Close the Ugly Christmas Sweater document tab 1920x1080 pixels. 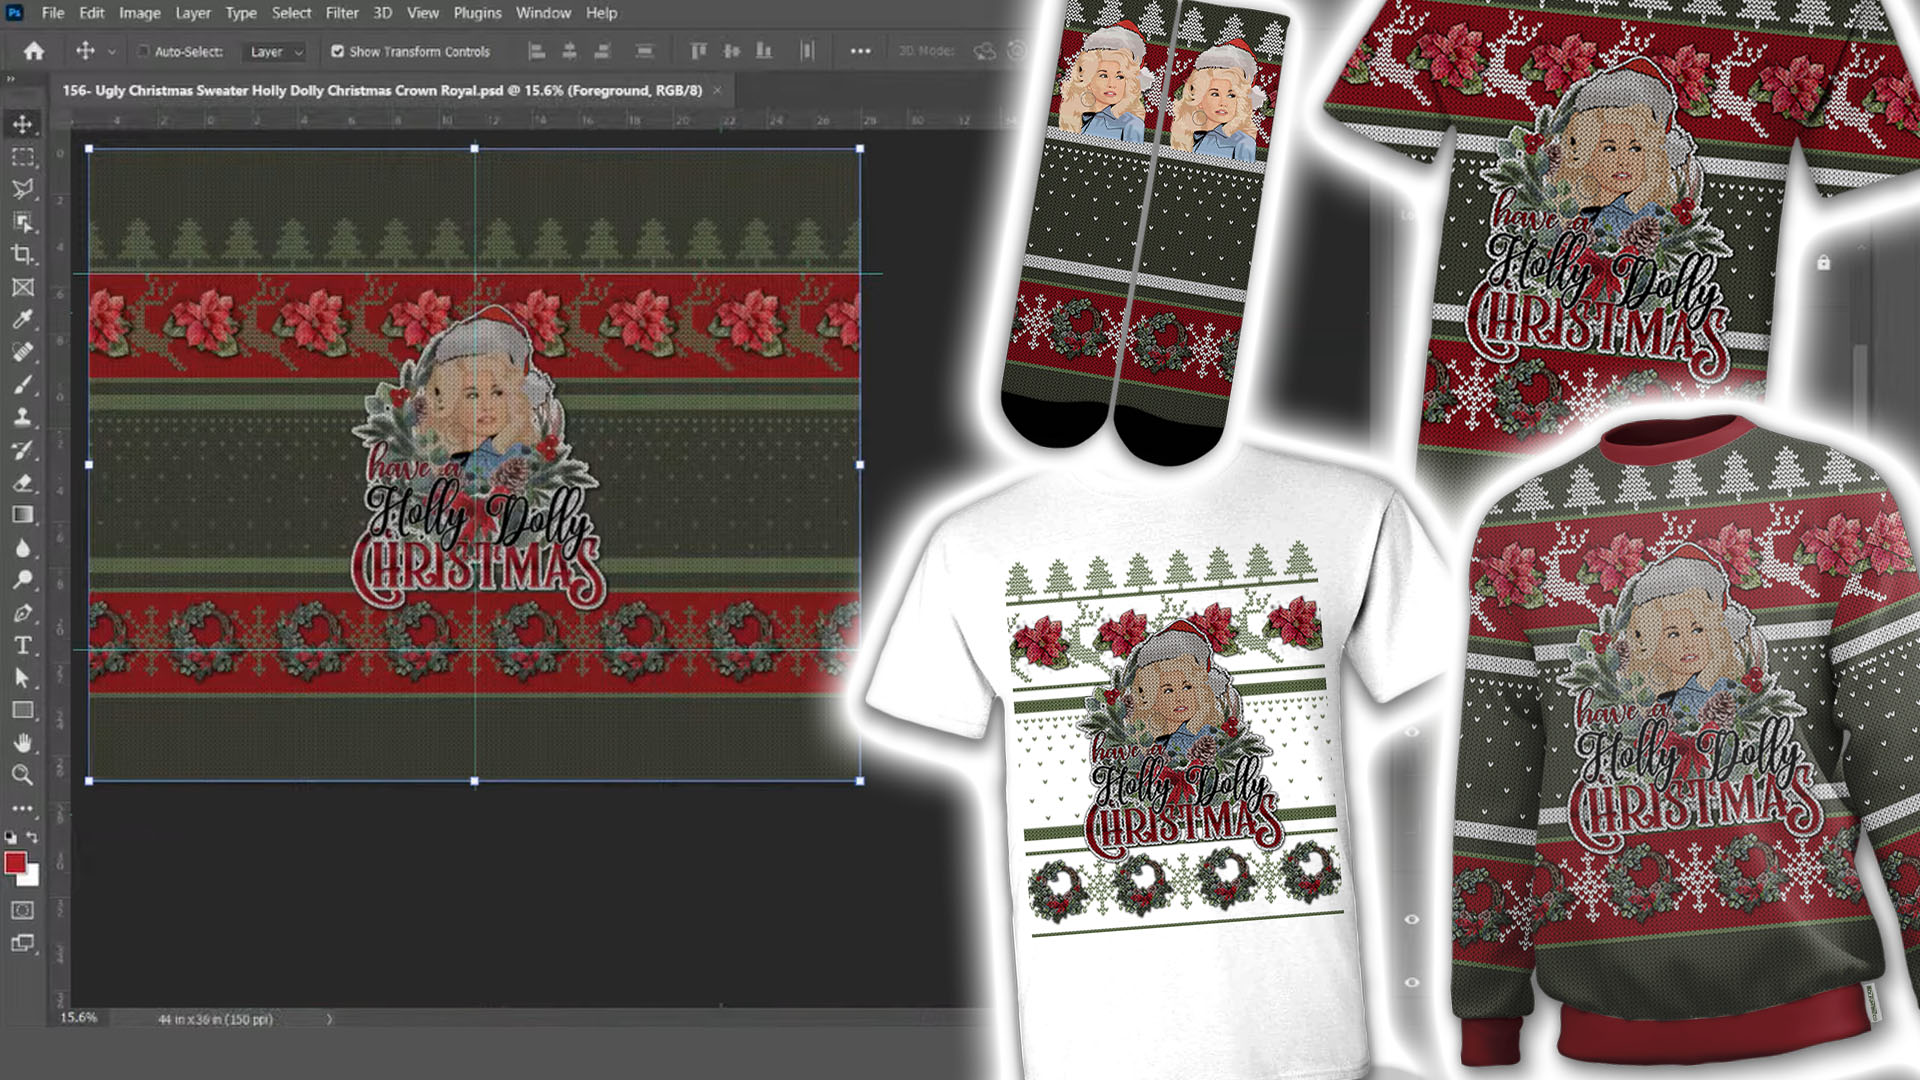pos(717,90)
